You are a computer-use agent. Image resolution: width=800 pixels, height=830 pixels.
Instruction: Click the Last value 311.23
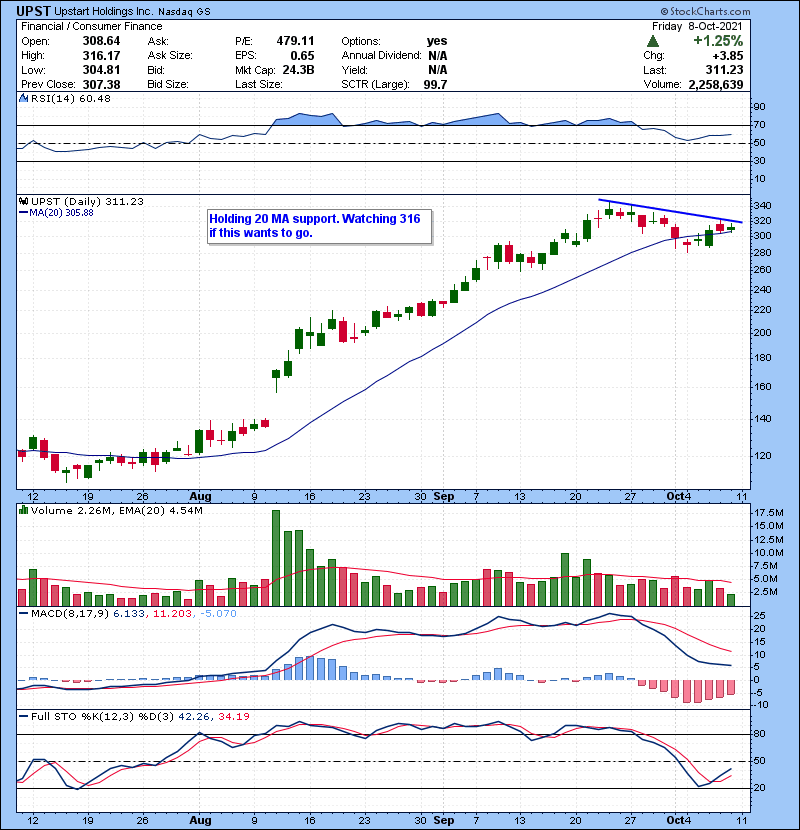tap(724, 70)
